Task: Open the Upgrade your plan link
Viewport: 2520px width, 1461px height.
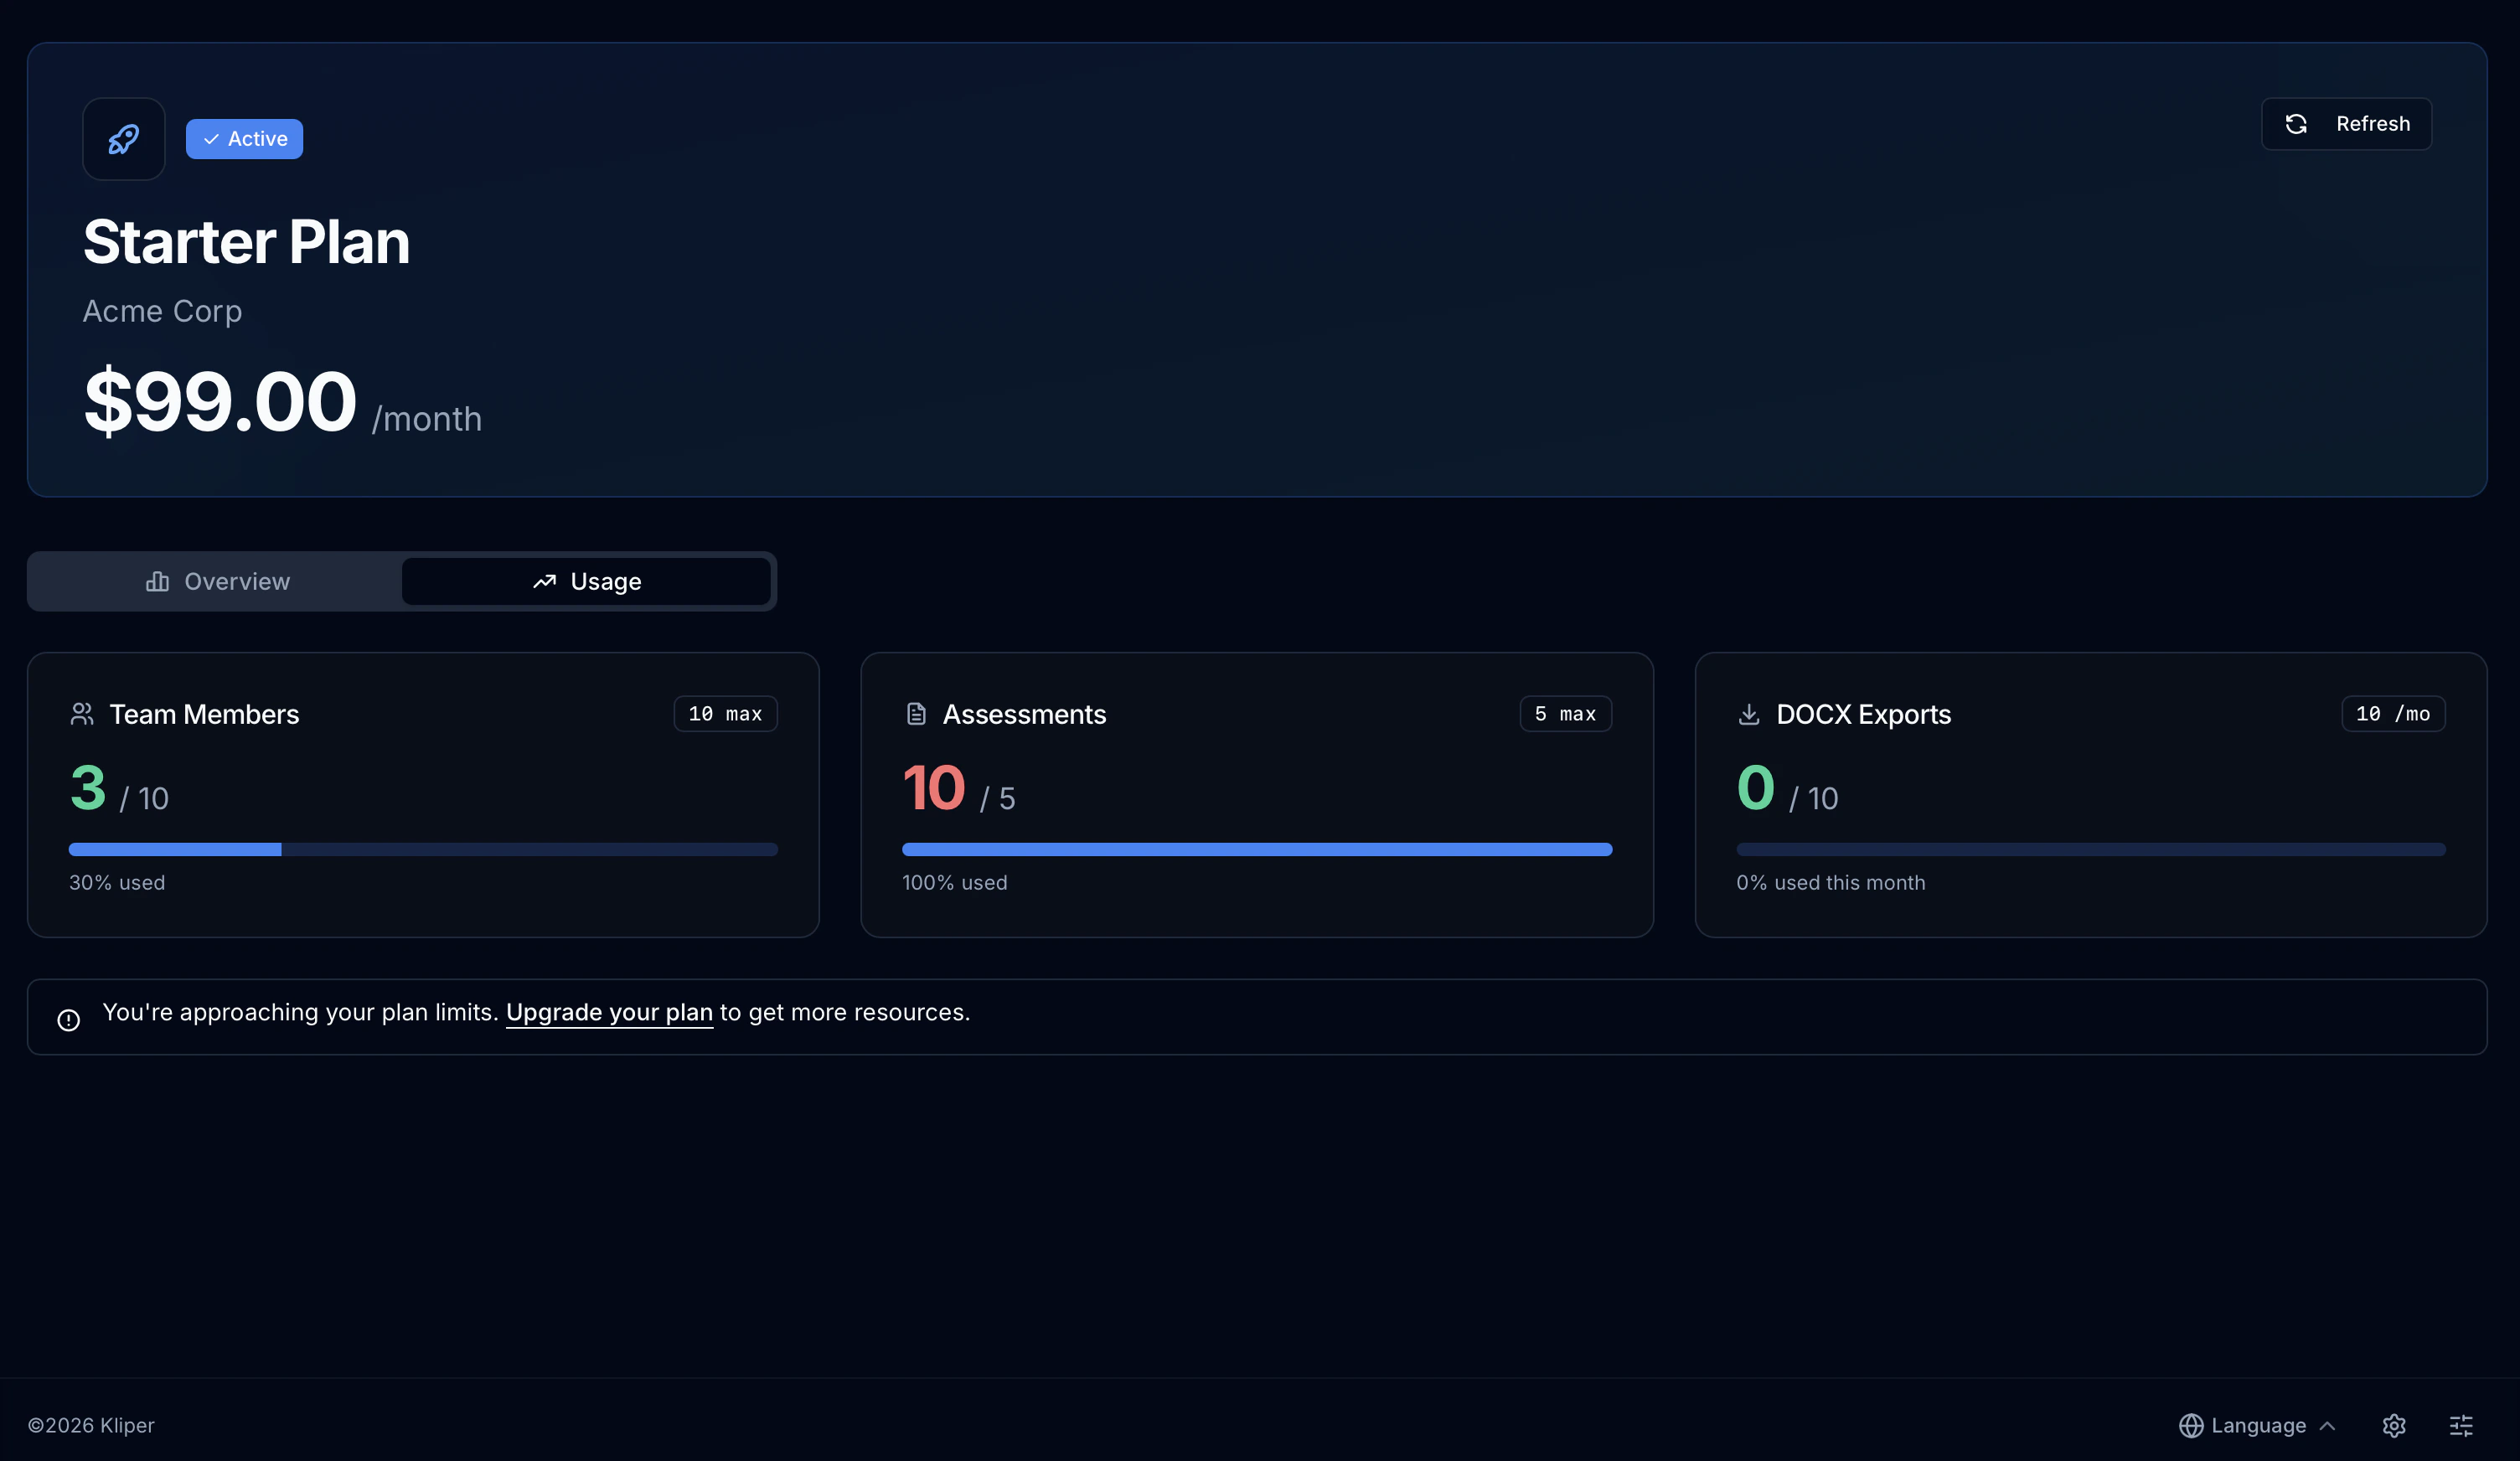Action: tap(608, 1012)
